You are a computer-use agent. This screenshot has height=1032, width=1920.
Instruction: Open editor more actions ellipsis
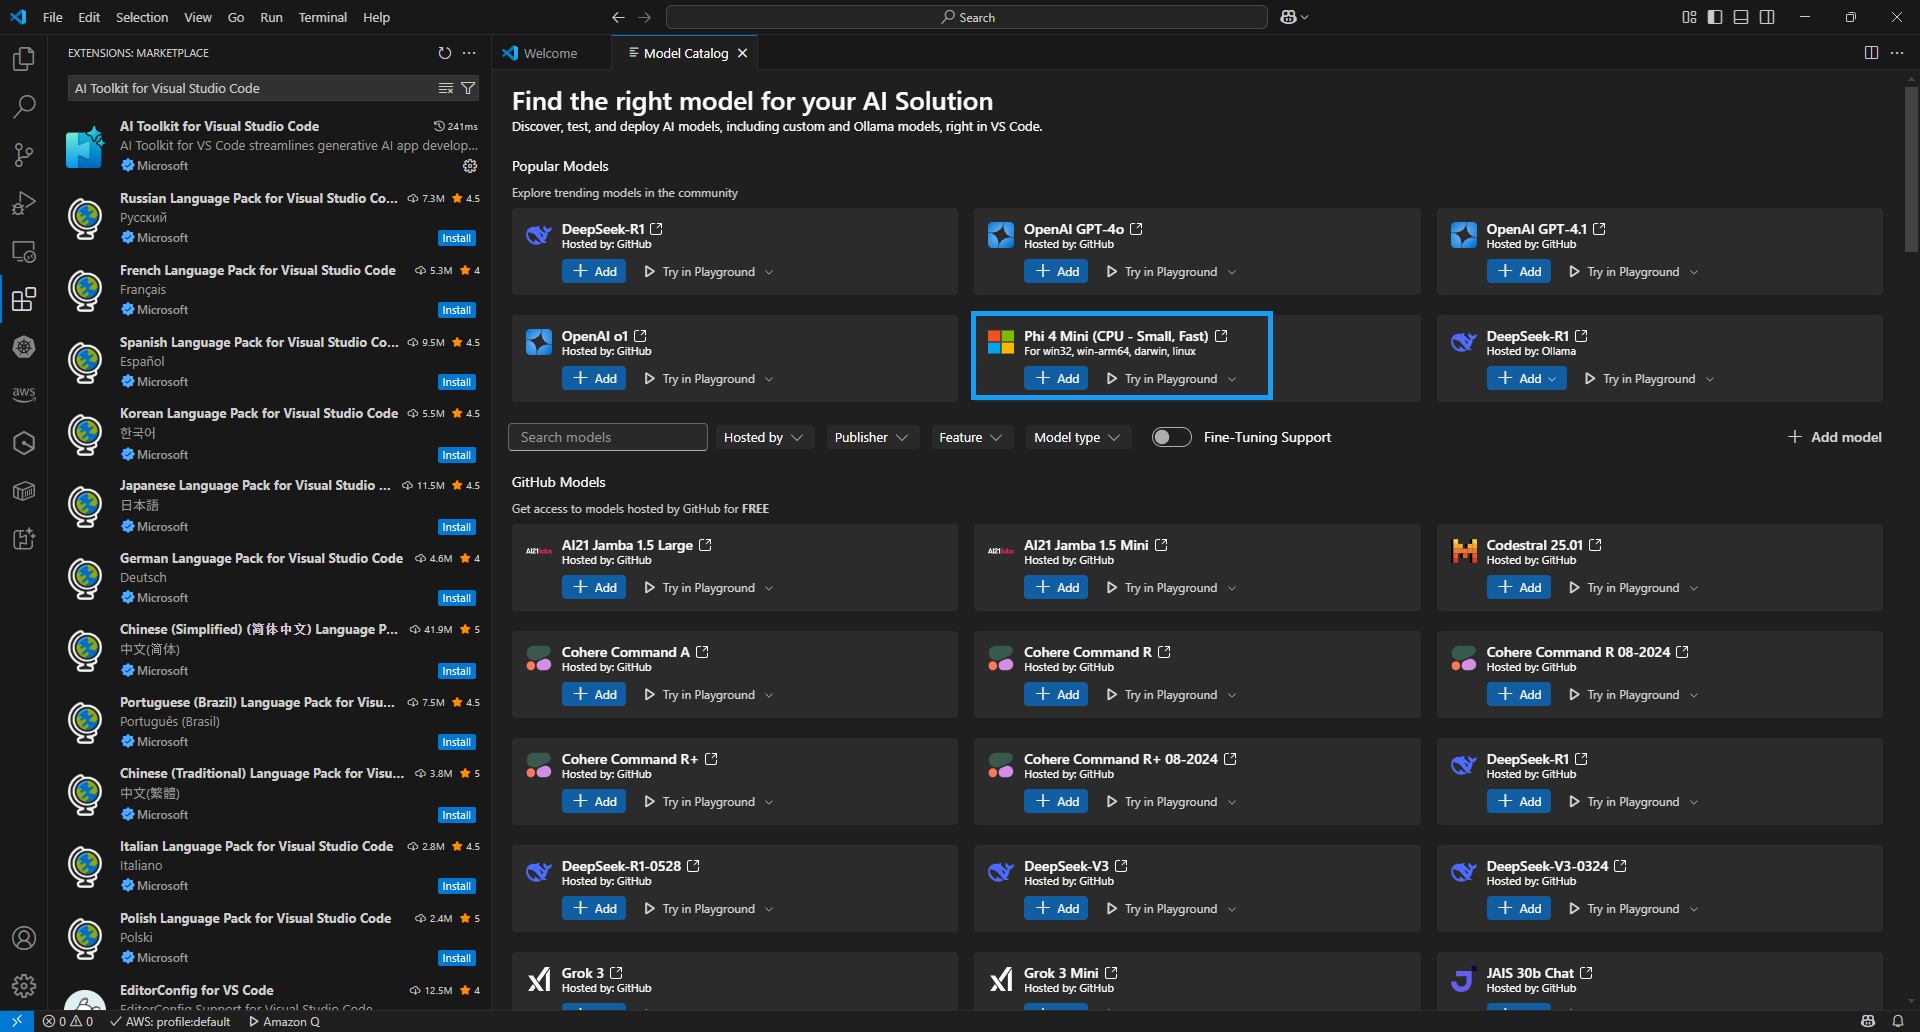[x=1897, y=53]
